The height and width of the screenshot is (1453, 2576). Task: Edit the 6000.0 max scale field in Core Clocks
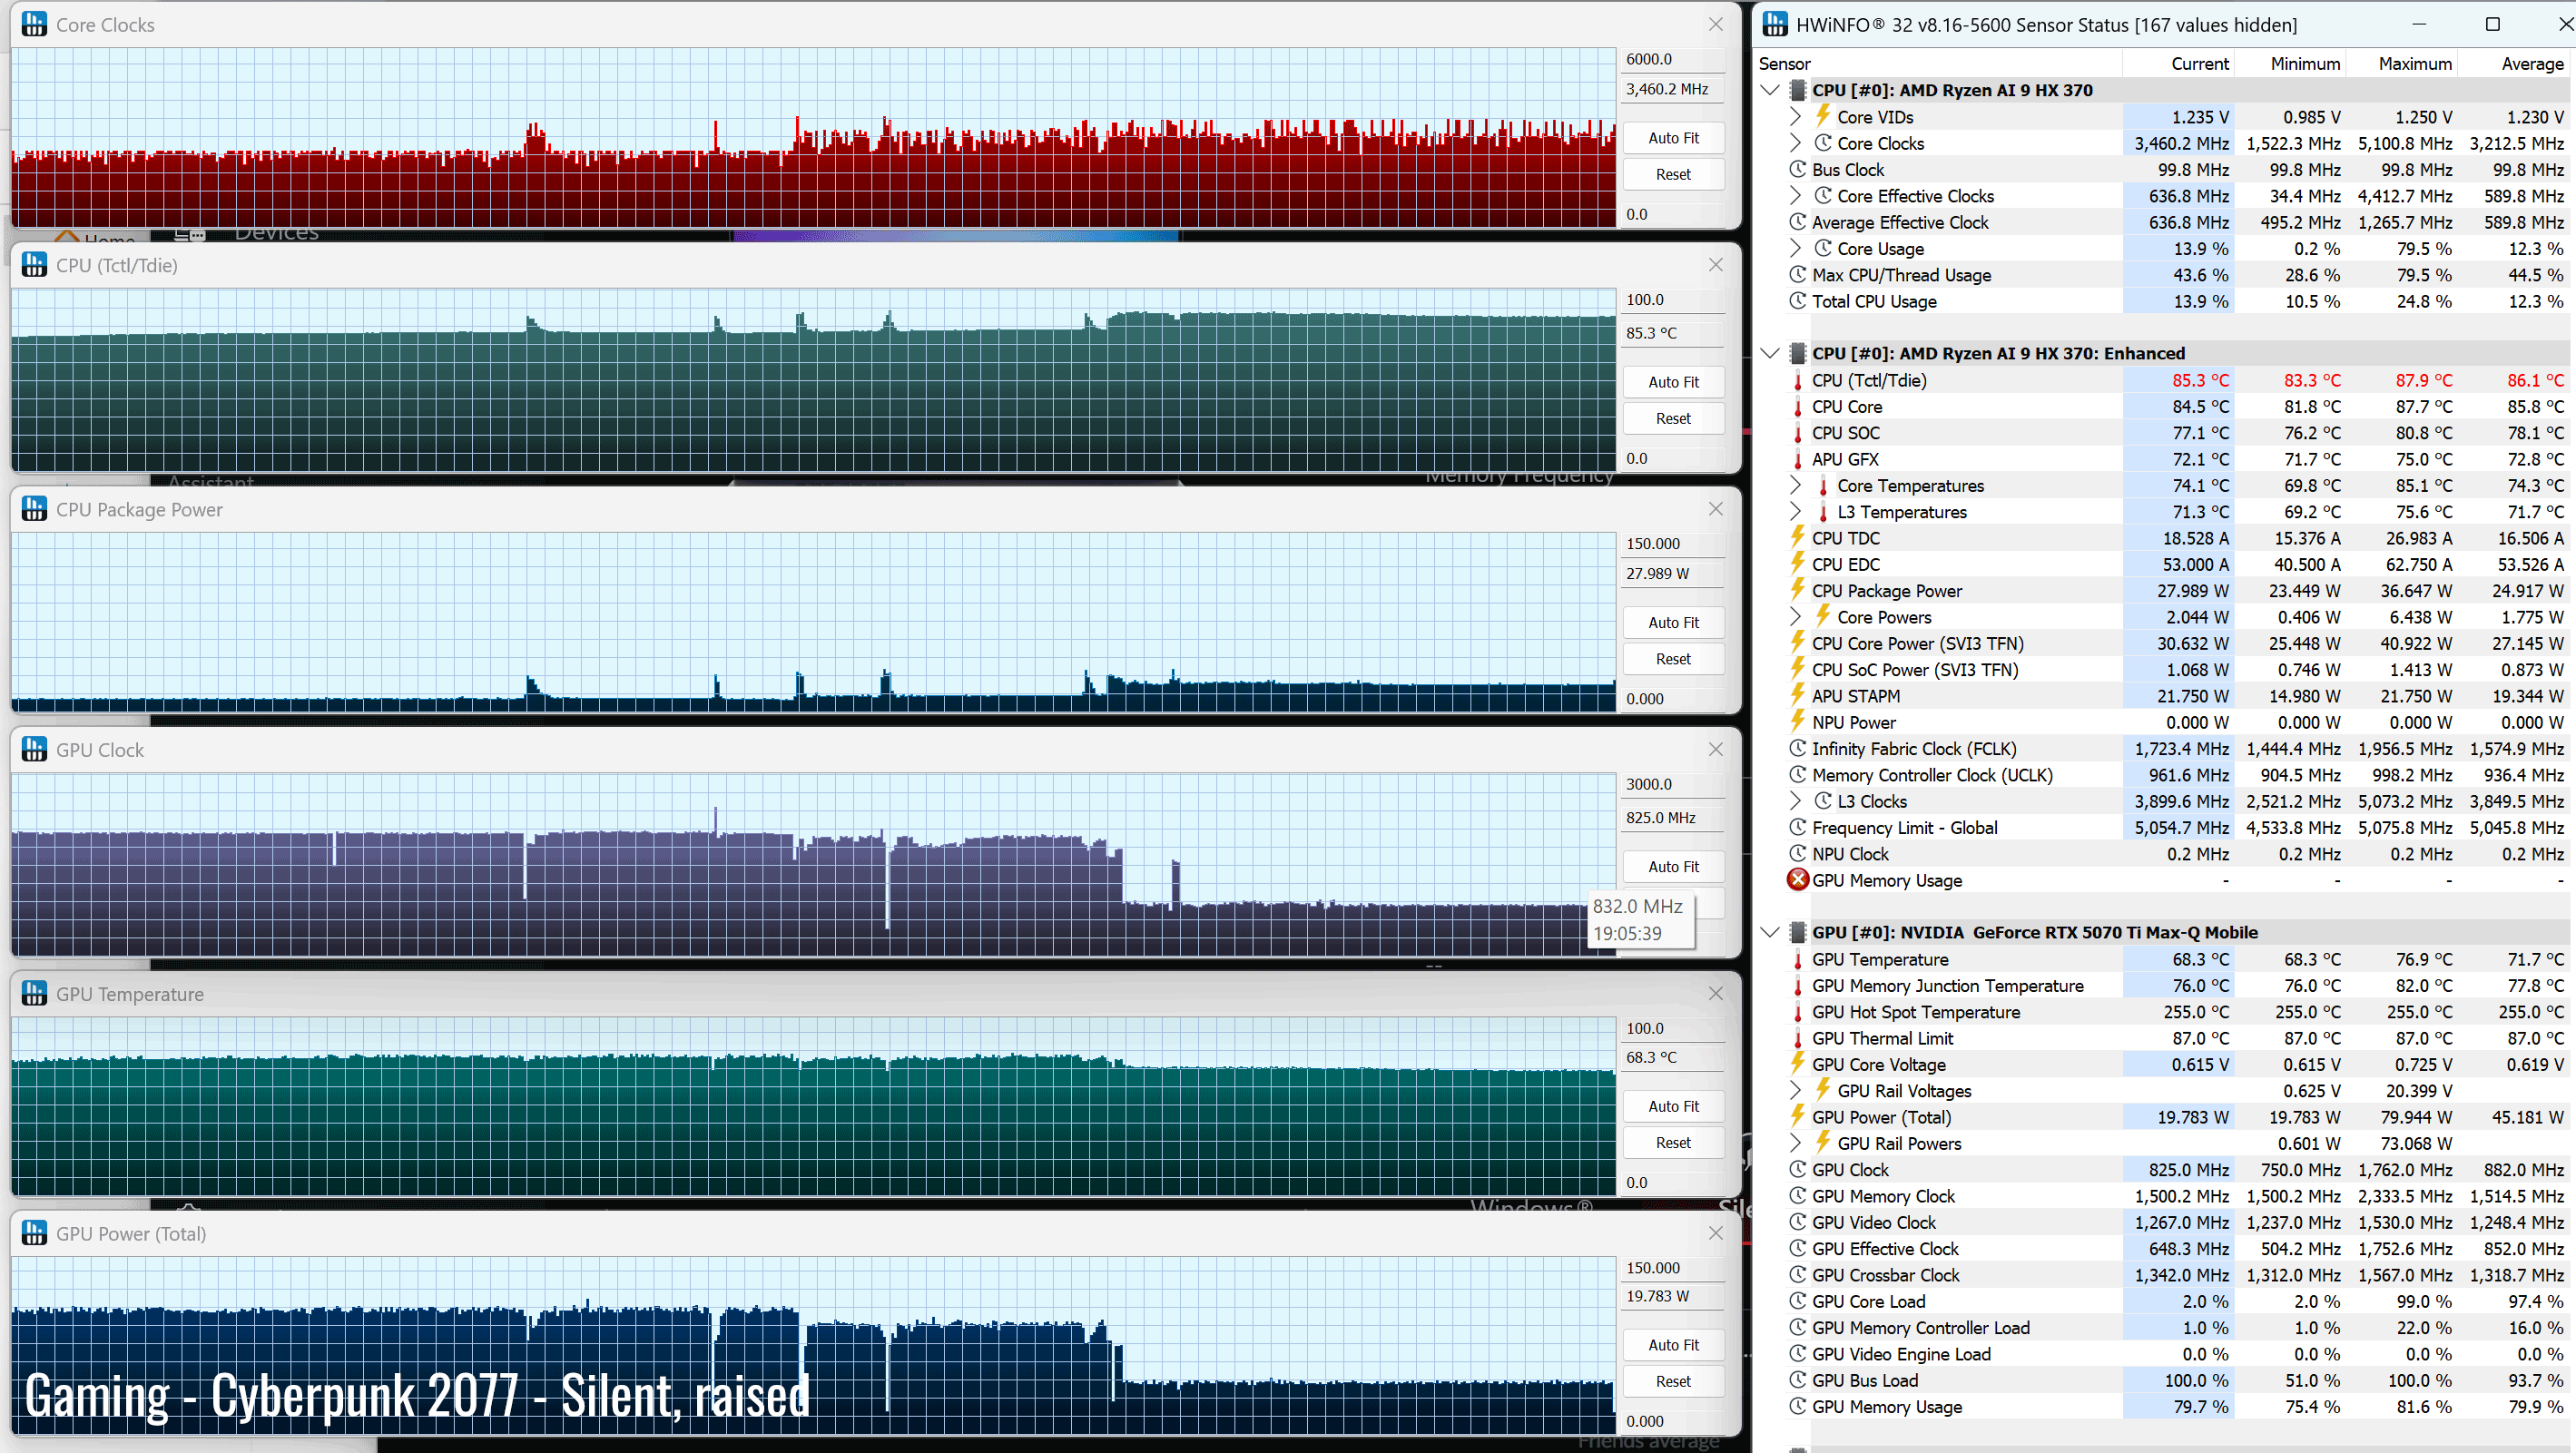click(1673, 59)
